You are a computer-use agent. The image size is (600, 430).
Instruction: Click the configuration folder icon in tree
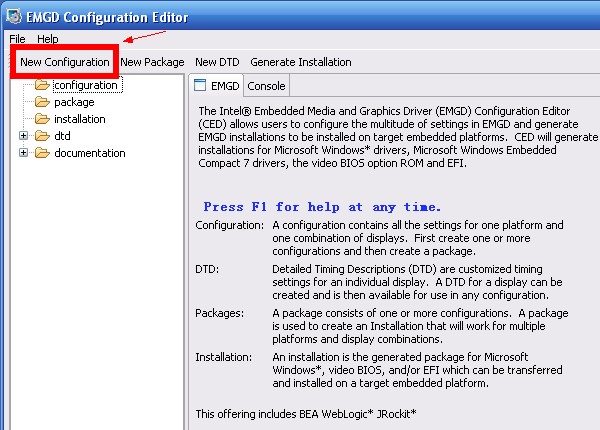42,85
